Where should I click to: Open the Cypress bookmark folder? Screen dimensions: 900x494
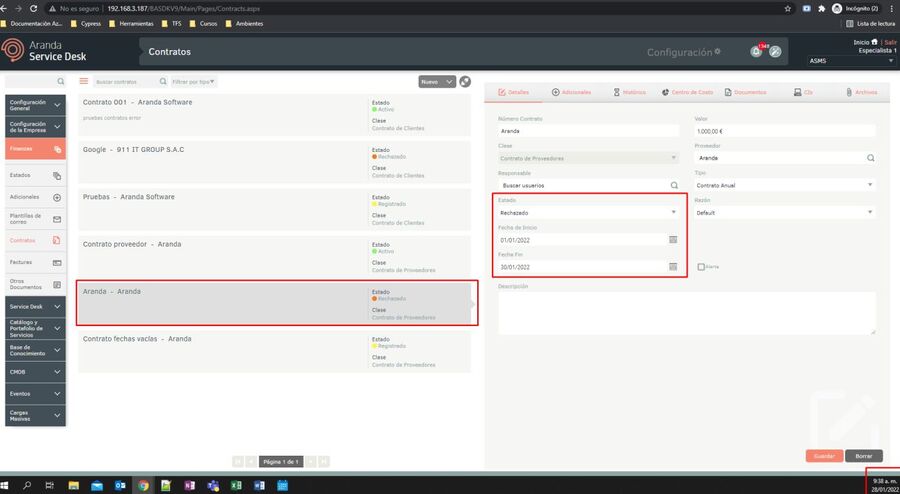tap(86, 24)
